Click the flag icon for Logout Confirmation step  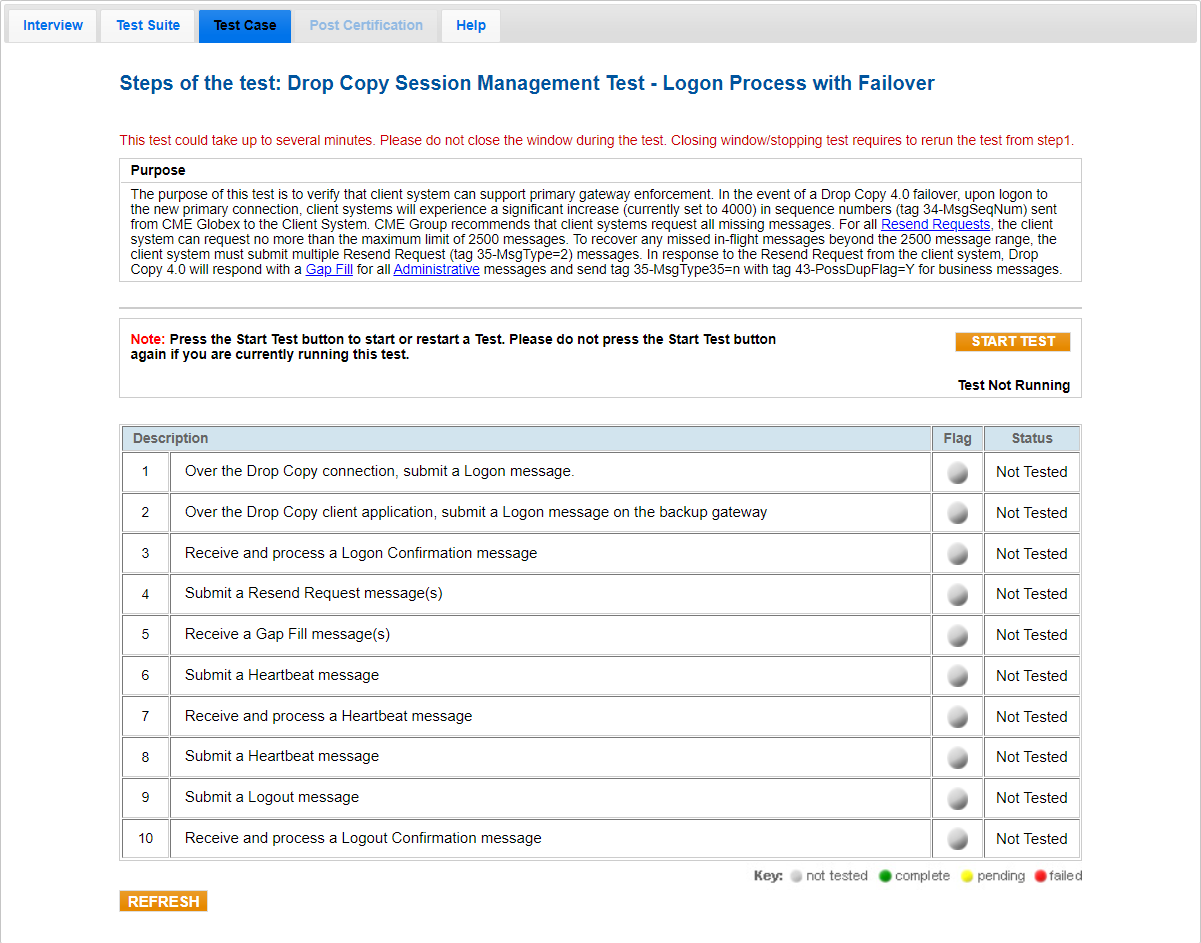(x=957, y=839)
